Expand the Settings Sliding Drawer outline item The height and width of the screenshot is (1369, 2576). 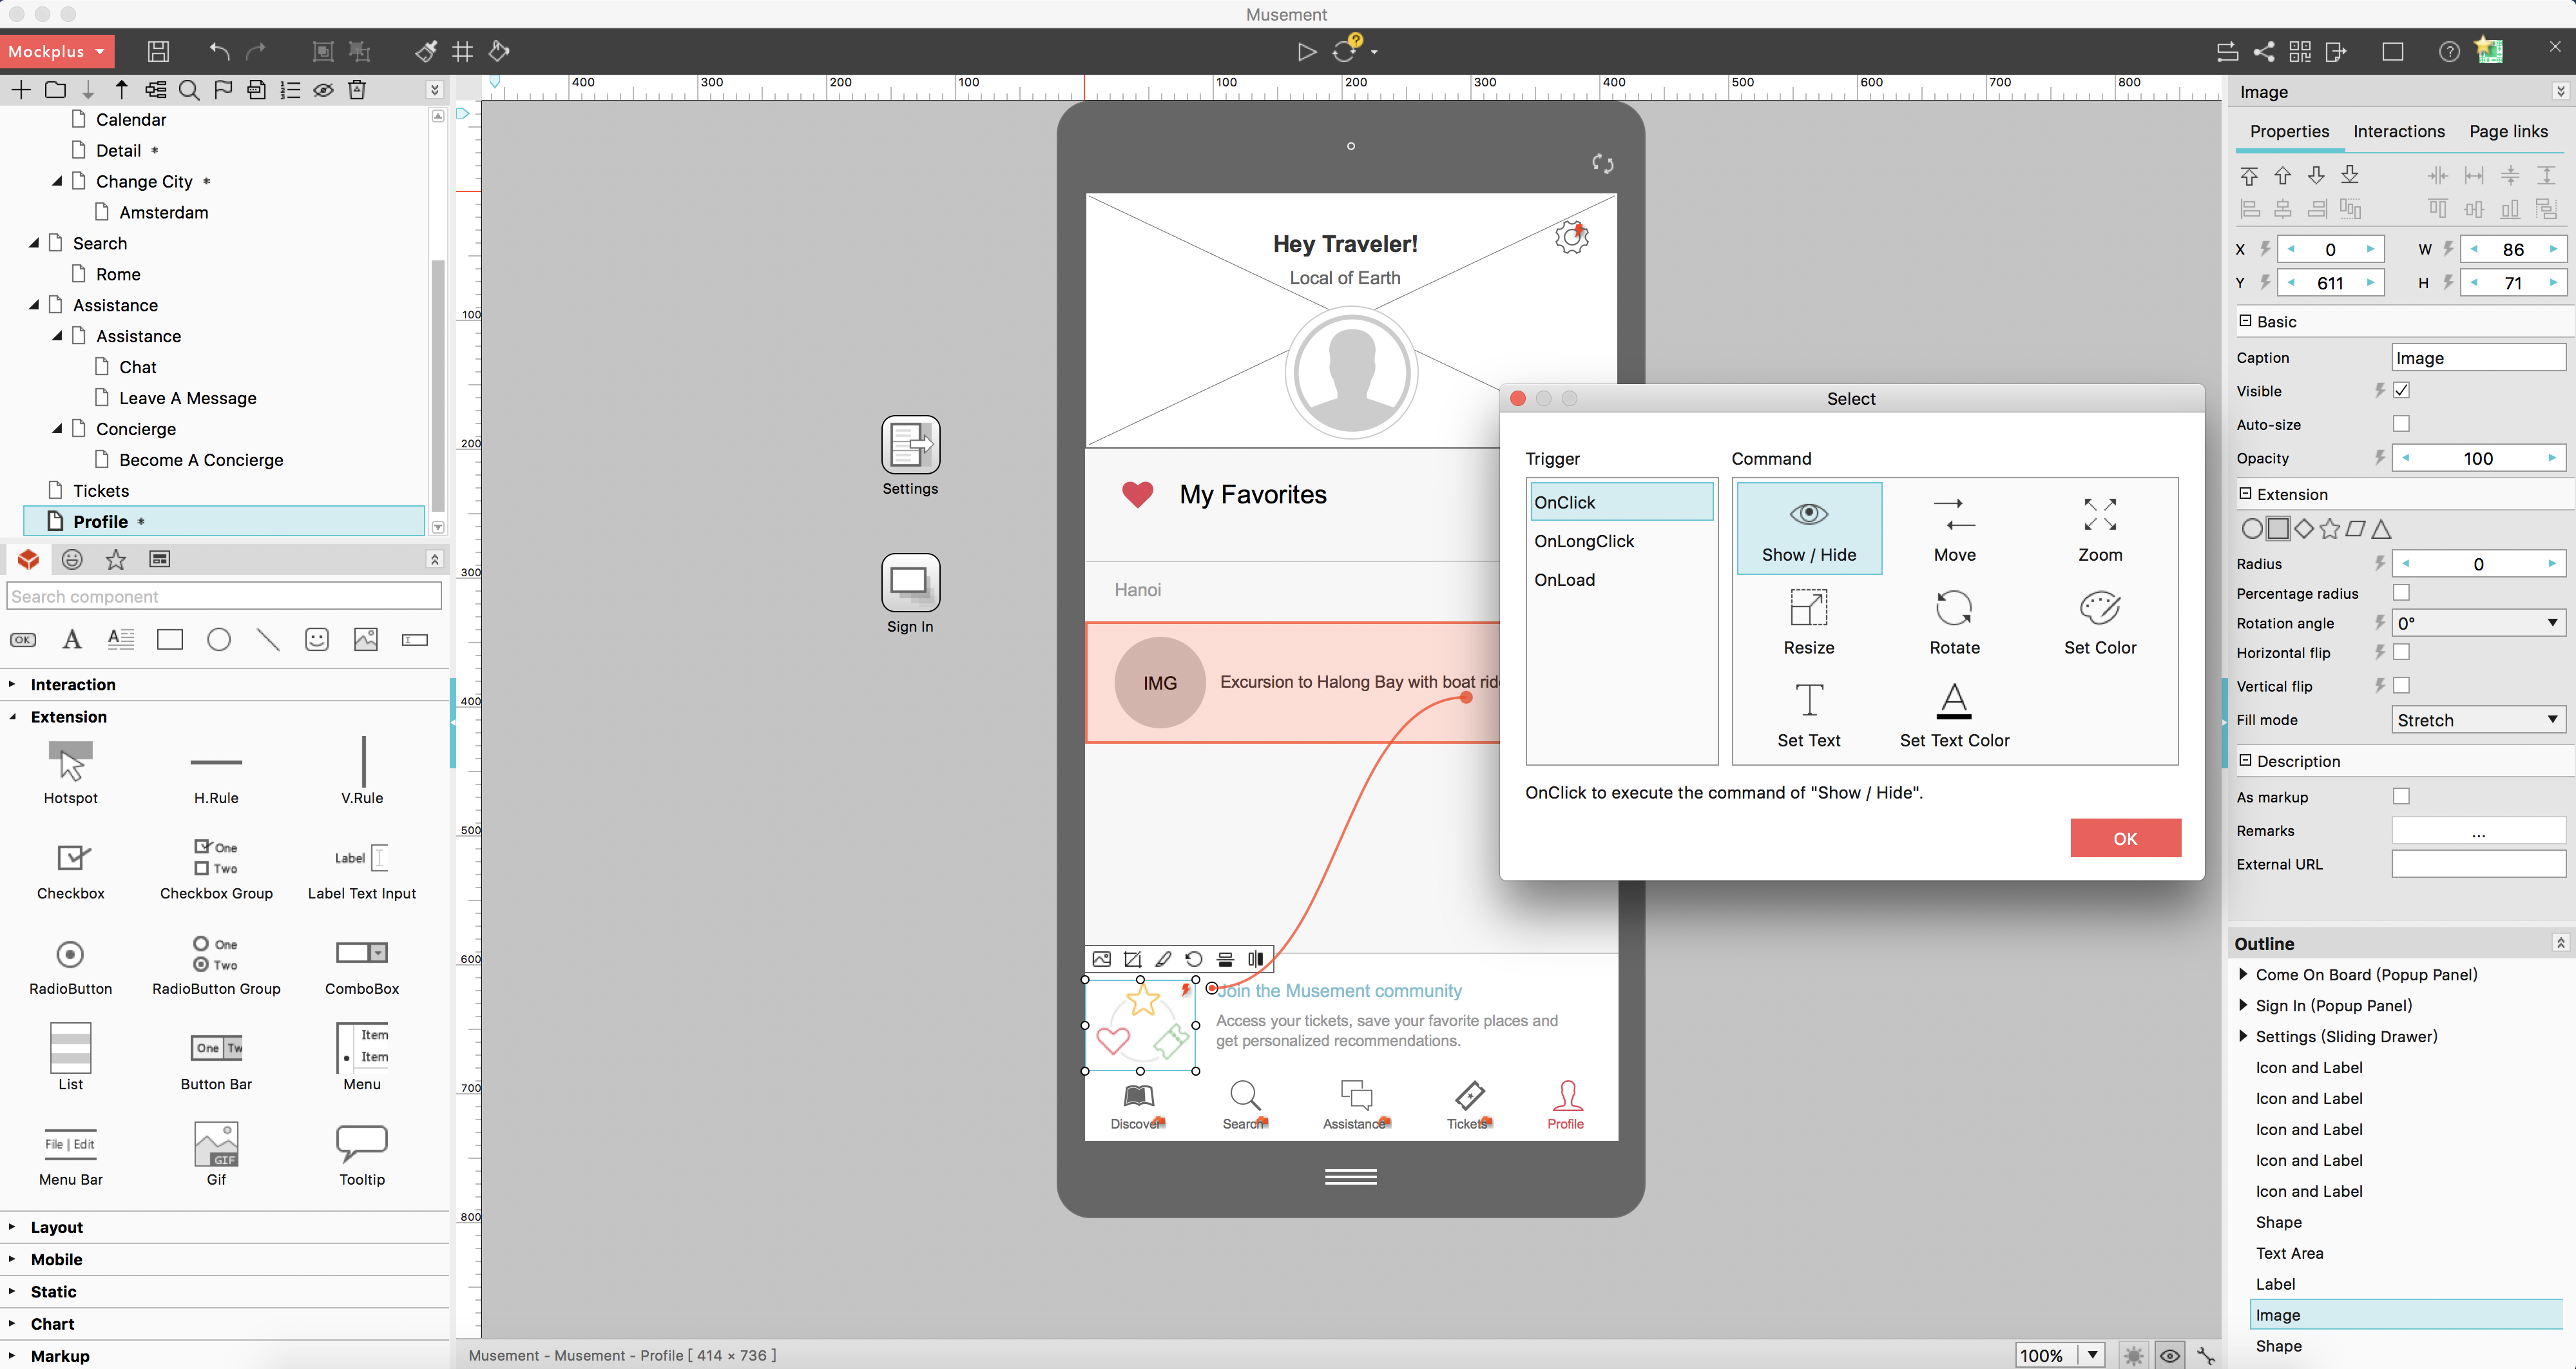pyautogui.click(x=2244, y=1036)
